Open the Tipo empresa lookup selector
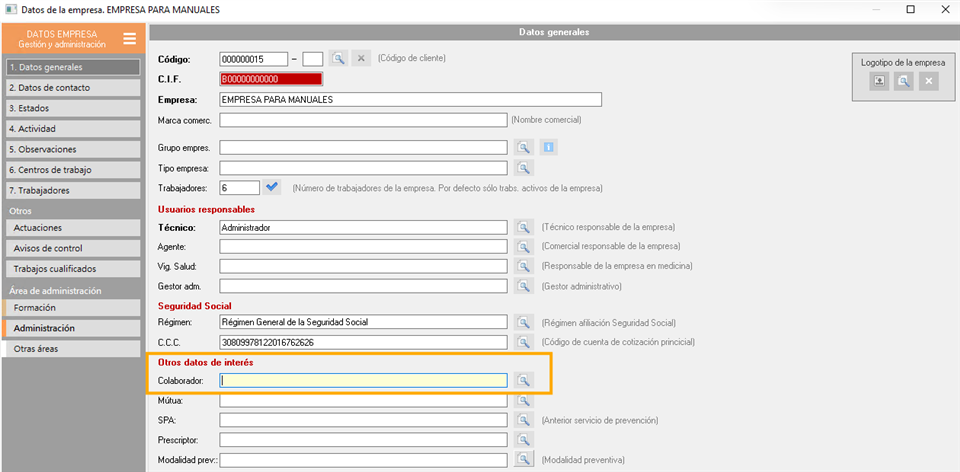960x472 pixels. click(524, 168)
